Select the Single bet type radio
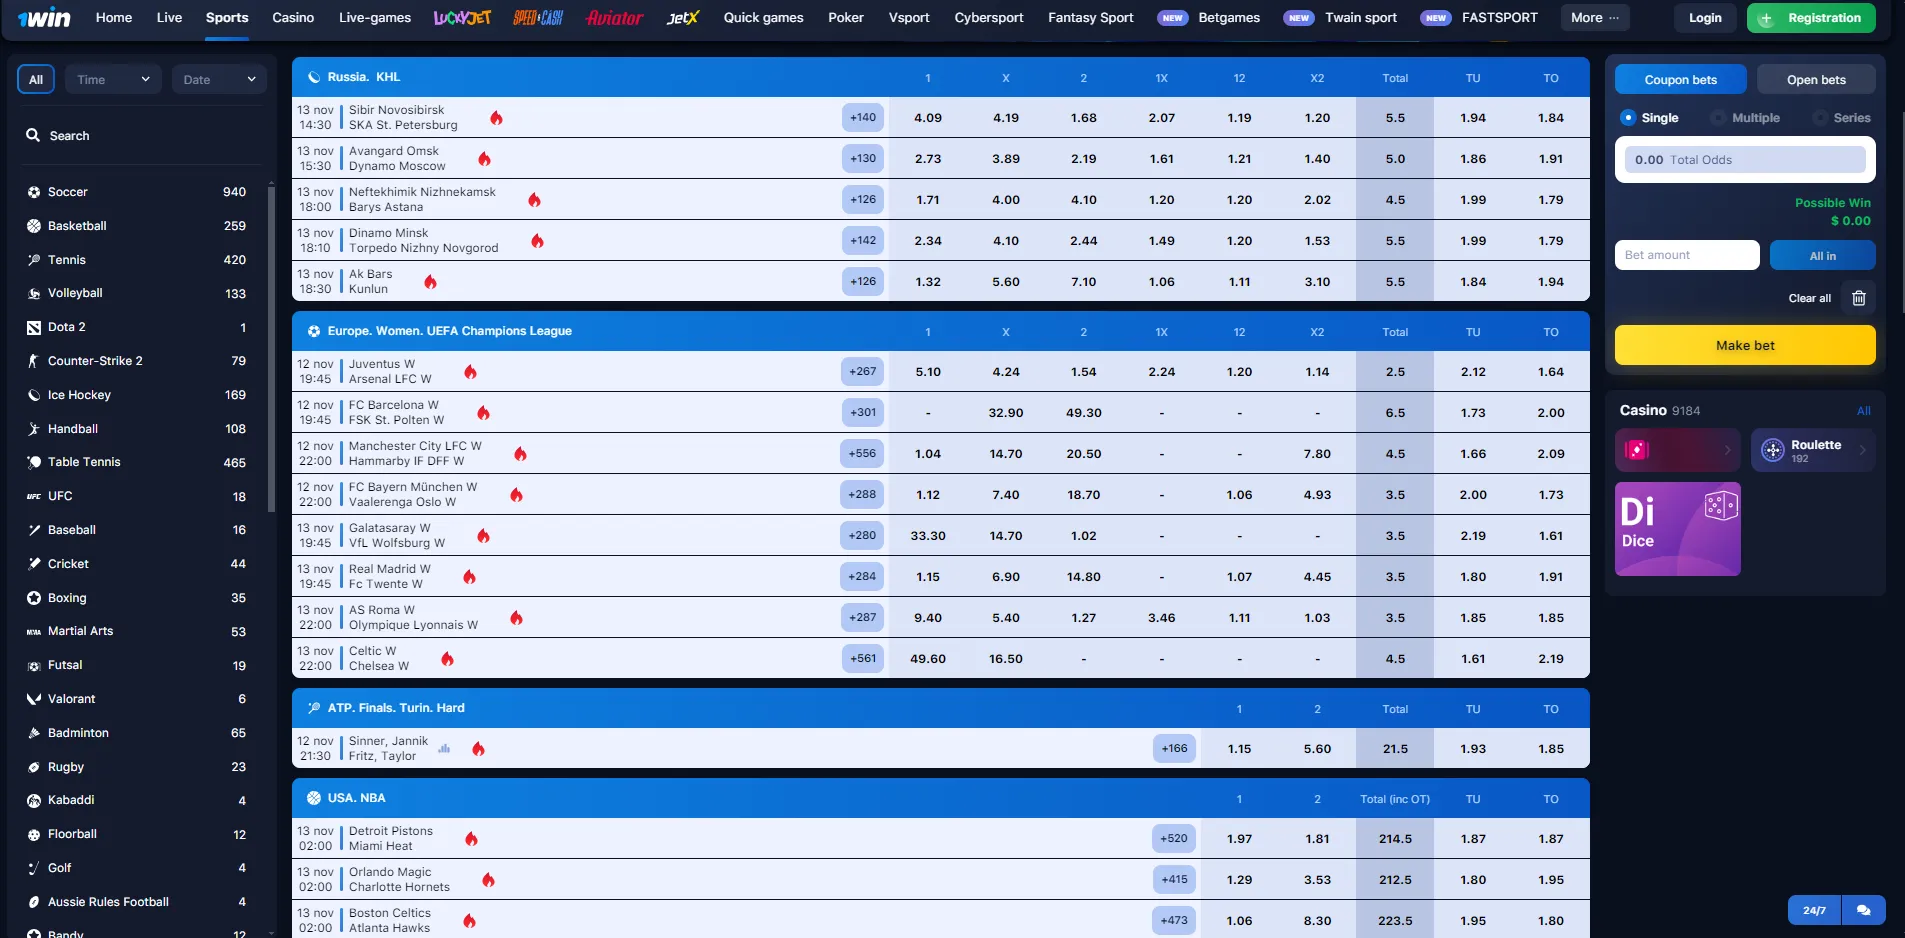1905x938 pixels. [1628, 118]
